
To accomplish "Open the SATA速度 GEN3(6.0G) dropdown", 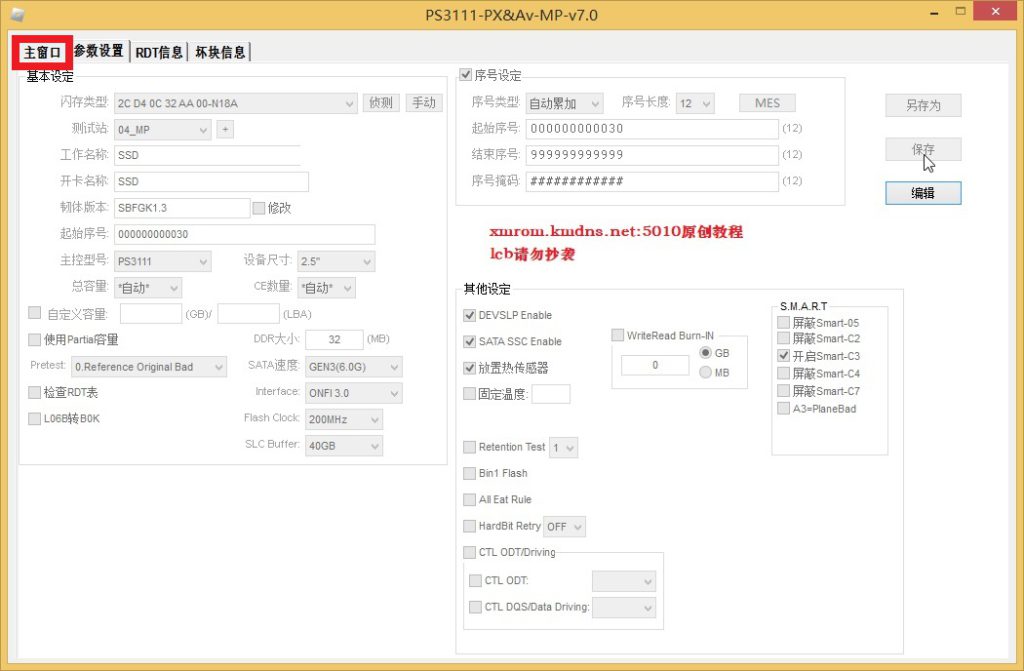I will tap(352, 367).
